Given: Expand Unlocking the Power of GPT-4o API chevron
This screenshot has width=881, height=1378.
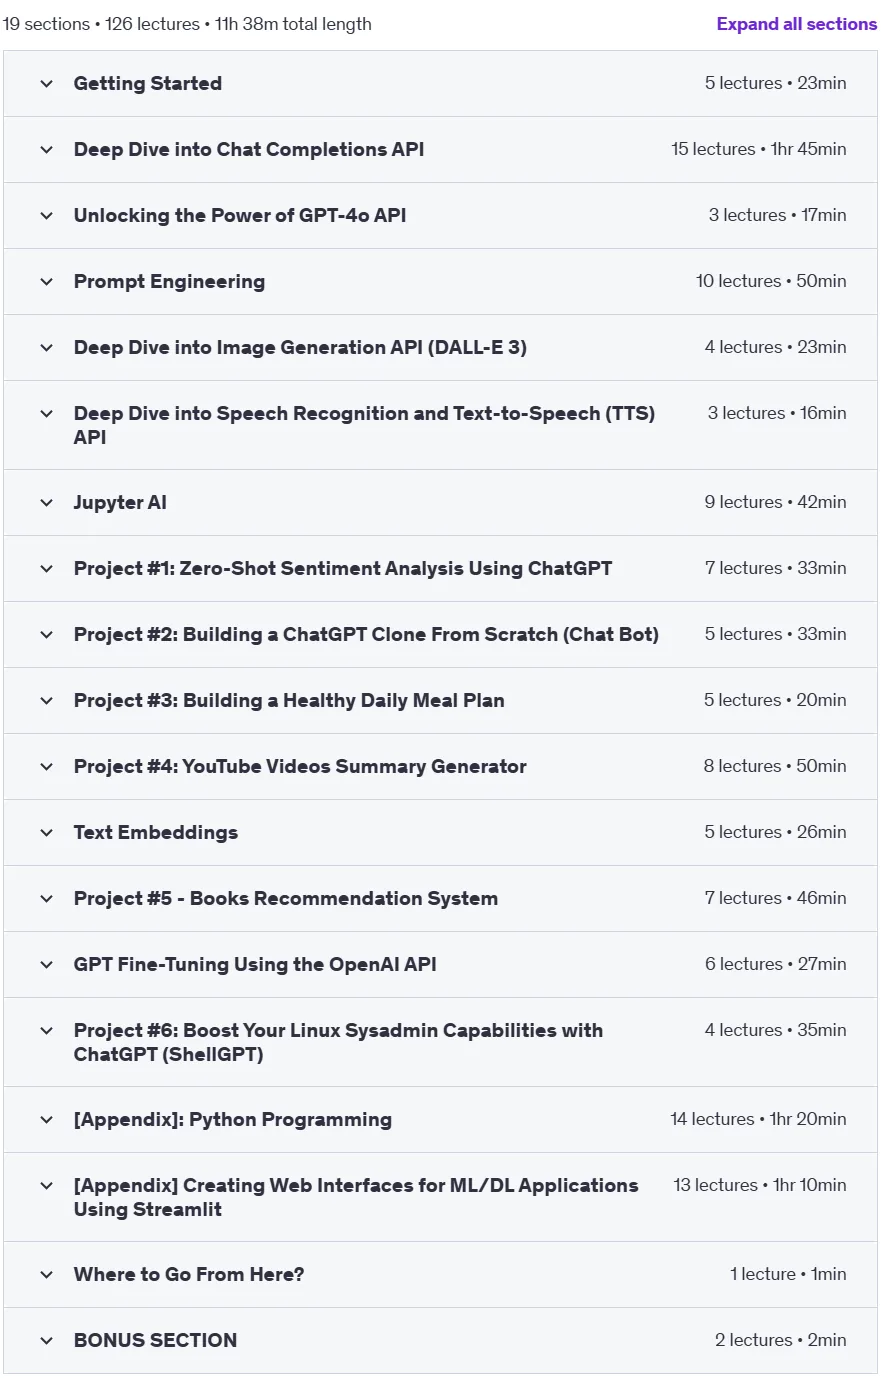Looking at the screenshot, I should coord(46,216).
